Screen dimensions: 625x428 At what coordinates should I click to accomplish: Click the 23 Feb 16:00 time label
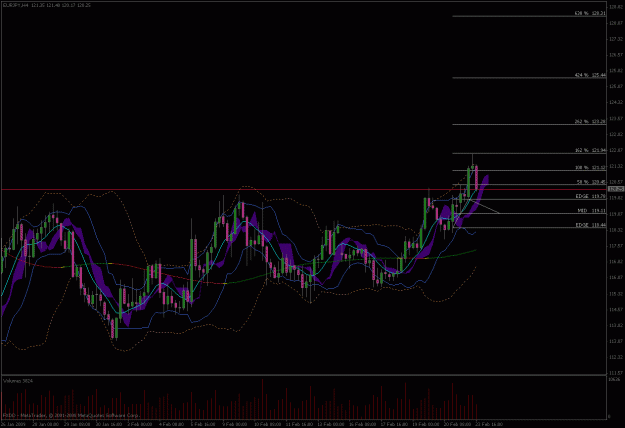489,424
